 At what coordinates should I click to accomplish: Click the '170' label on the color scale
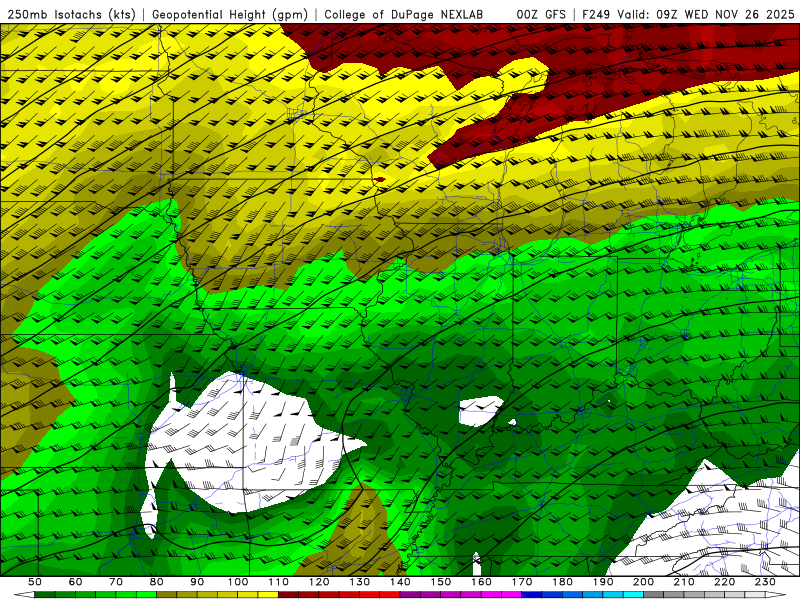tap(522, 582)
